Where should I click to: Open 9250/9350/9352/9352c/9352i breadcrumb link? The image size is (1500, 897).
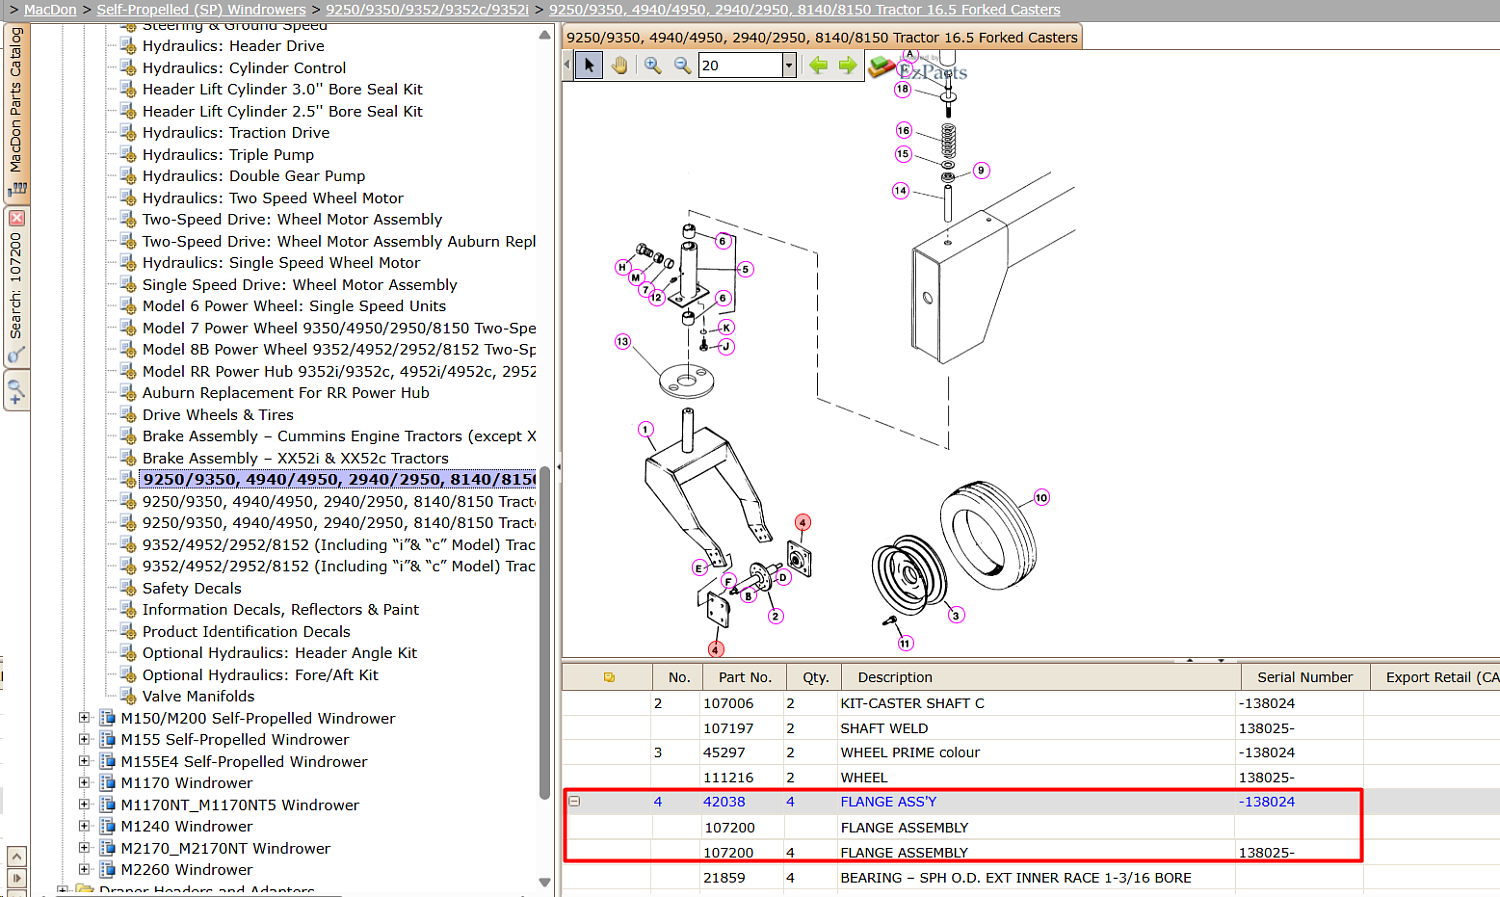pyautogui.click(x=427, y=10)
